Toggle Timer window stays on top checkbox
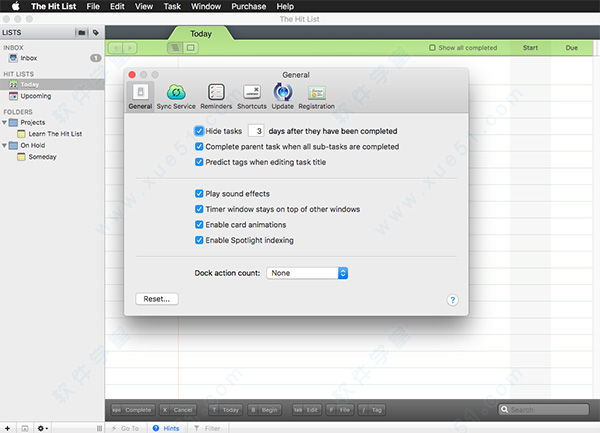This screenshot has width=600, height=433. 199,209
